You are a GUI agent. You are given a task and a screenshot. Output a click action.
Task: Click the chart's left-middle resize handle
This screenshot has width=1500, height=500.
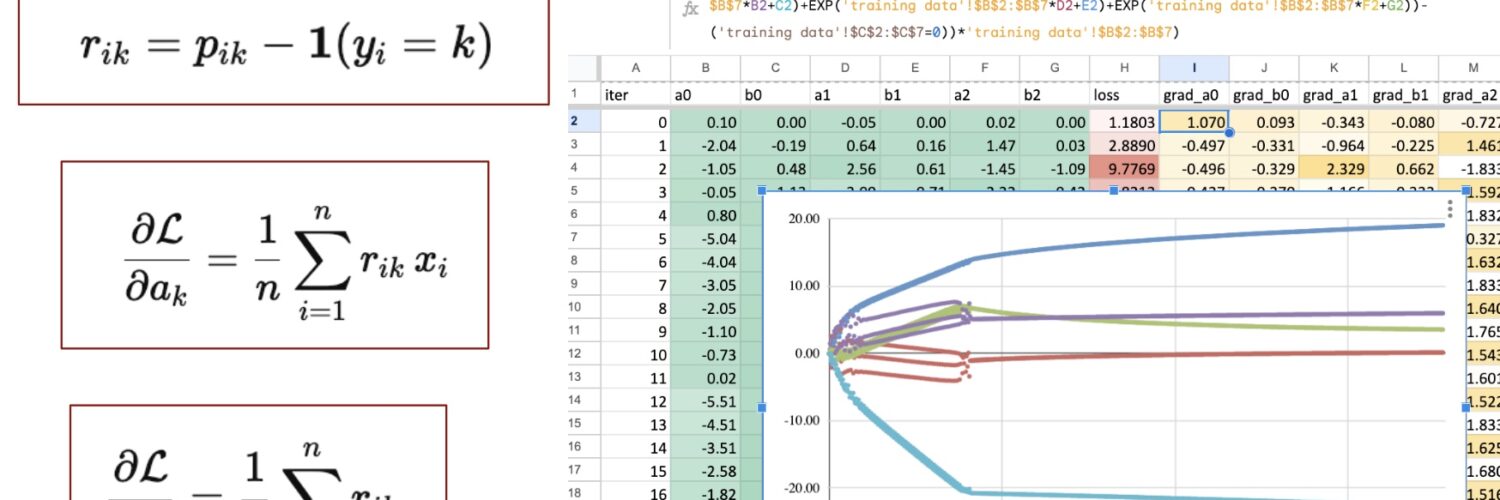[763, 407]
